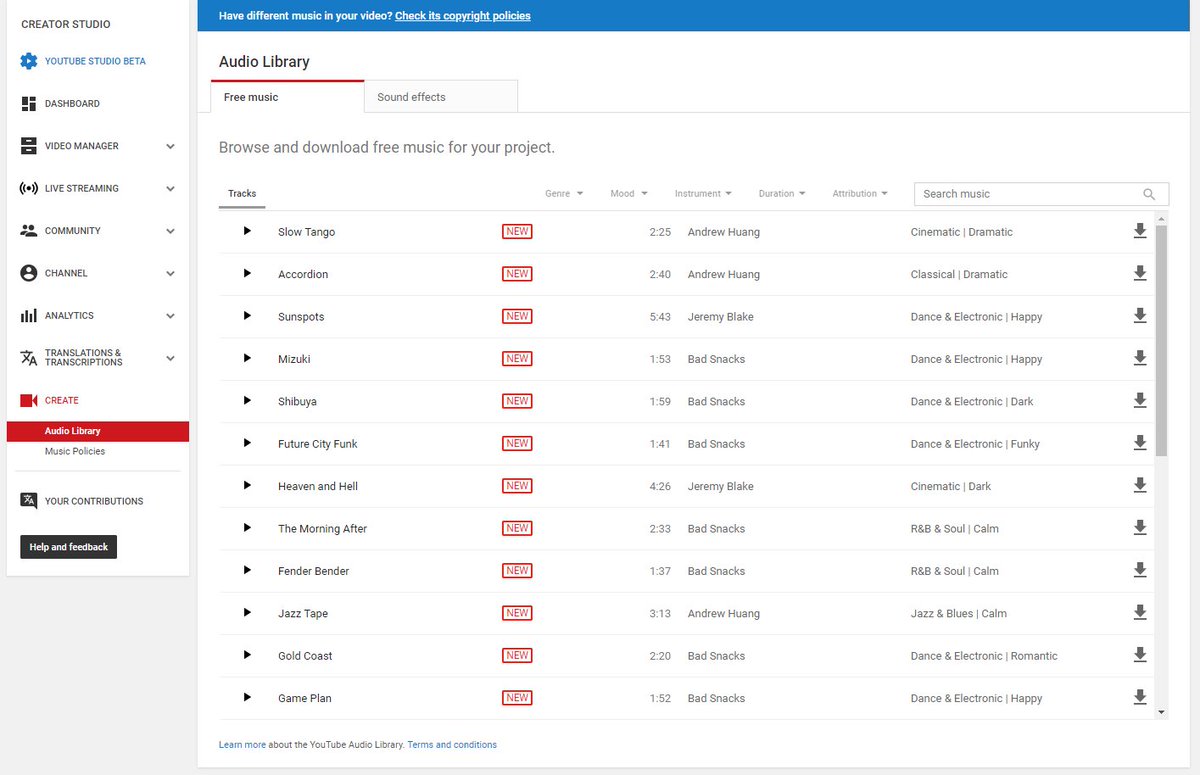
Task: Click the Jazz & Blues | Calm label
Action: 959,614
